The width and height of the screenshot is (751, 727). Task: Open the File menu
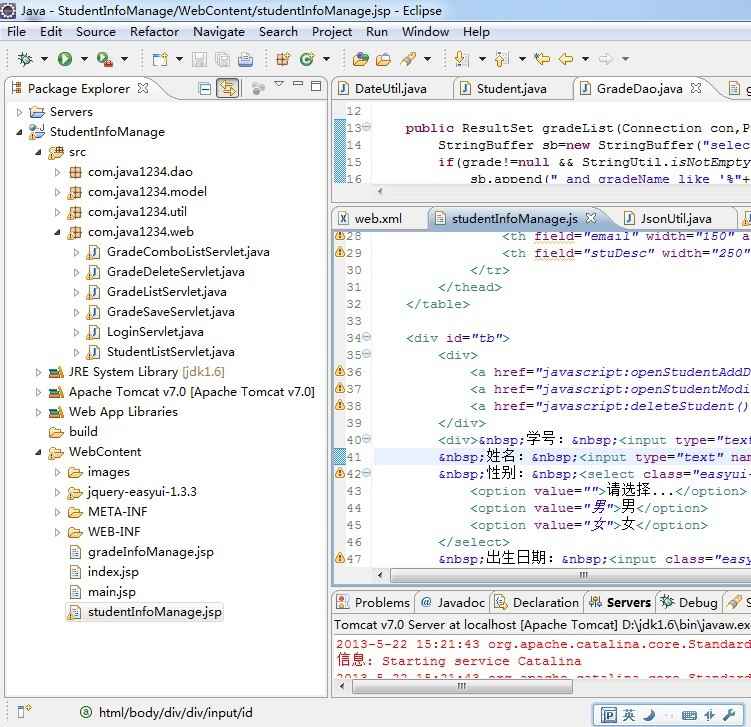[16, 32]
